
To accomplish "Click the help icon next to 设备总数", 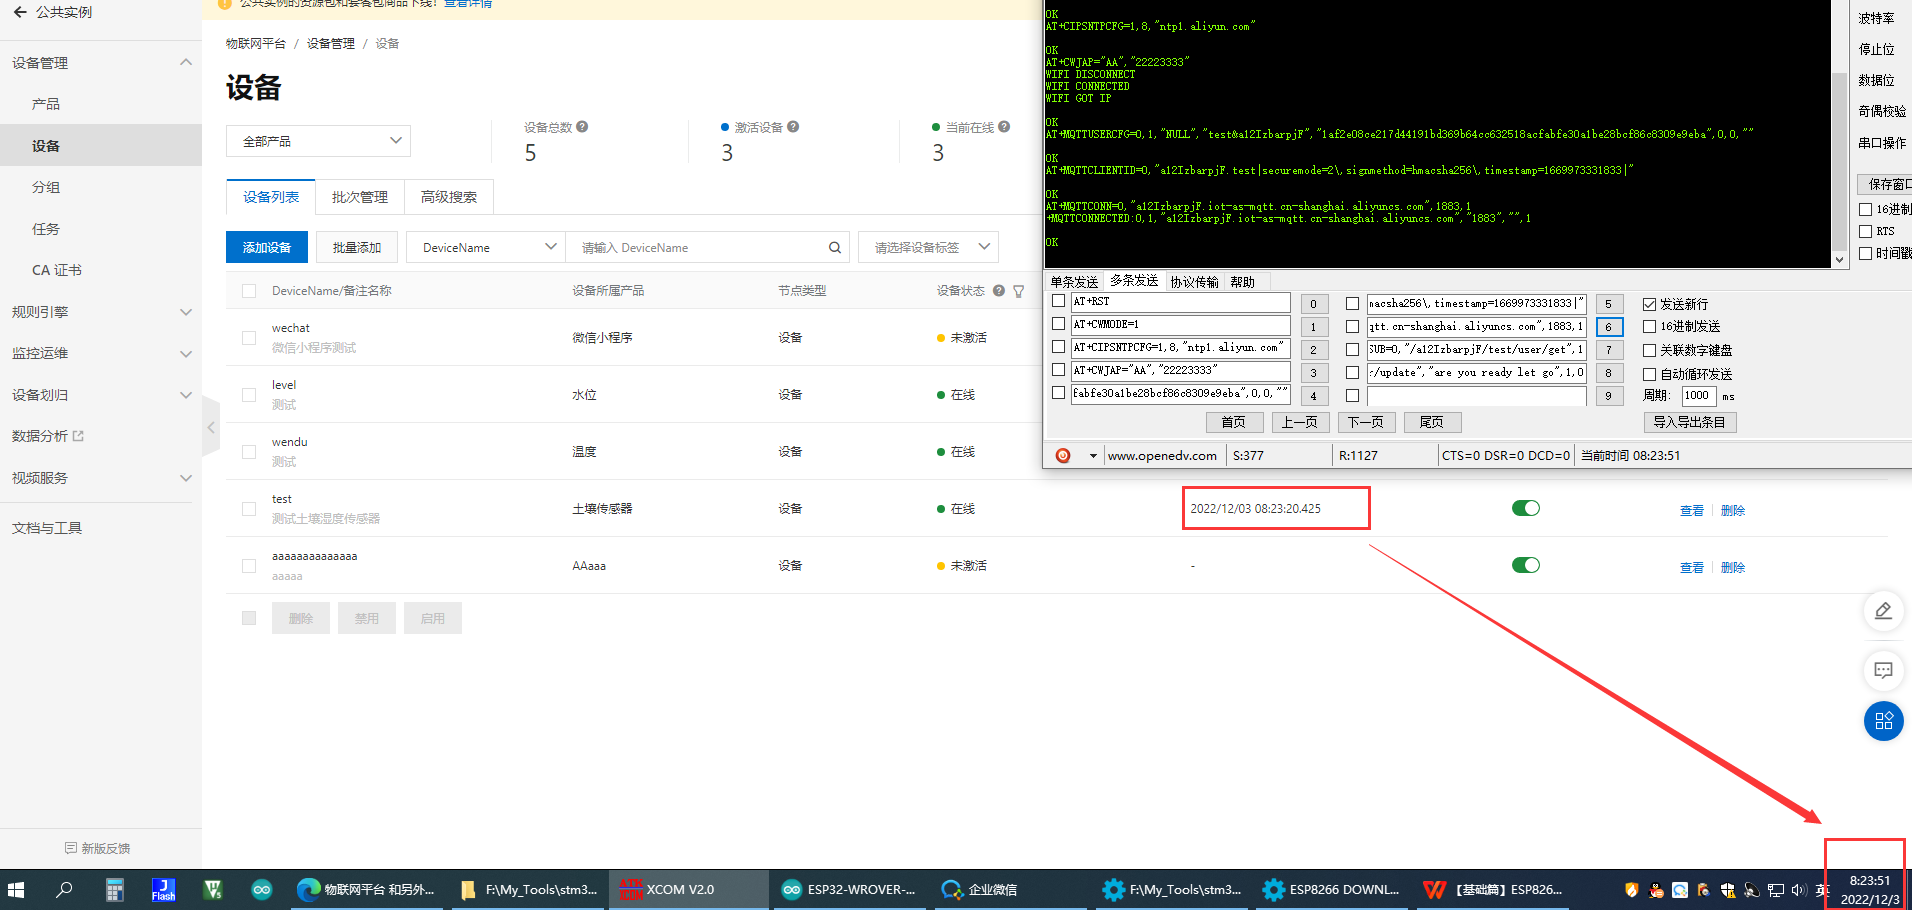I will (x=582, y=127).
